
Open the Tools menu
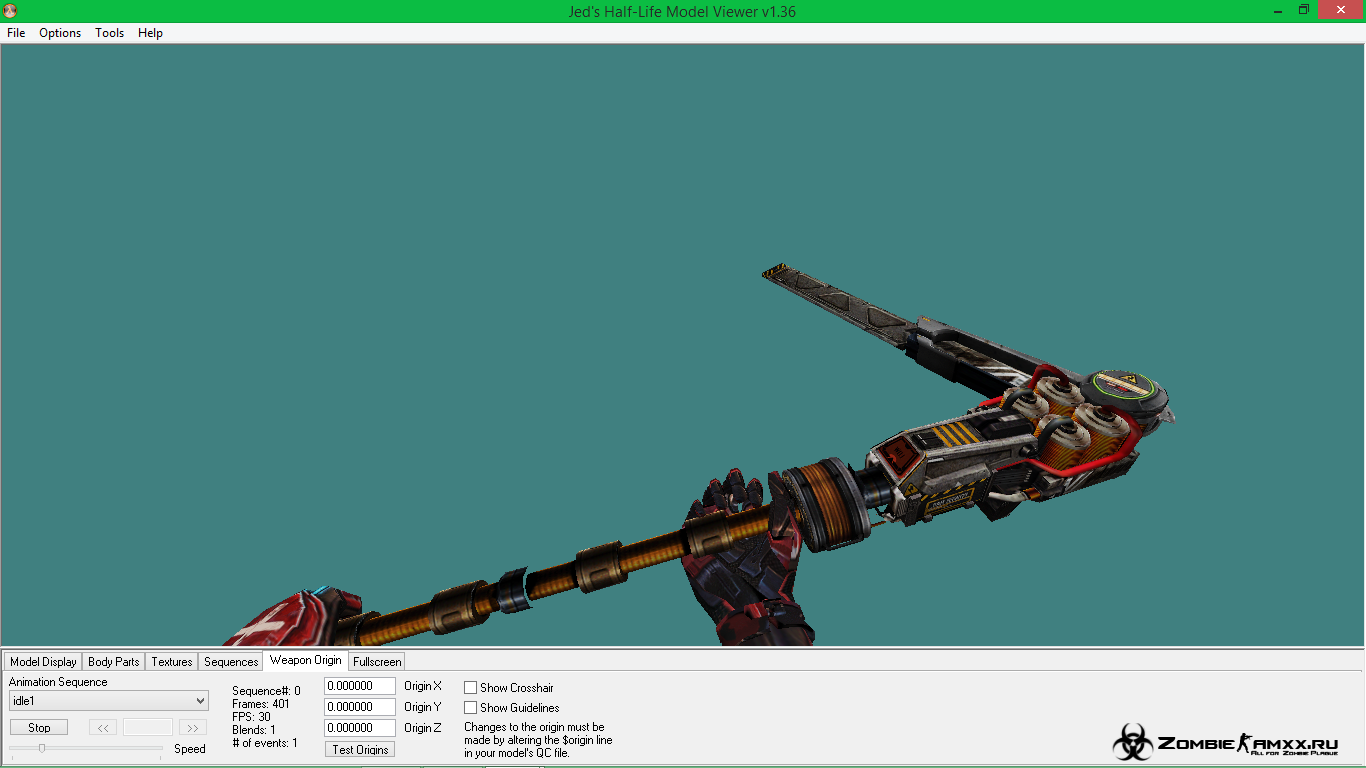click(x=109, y=33)
